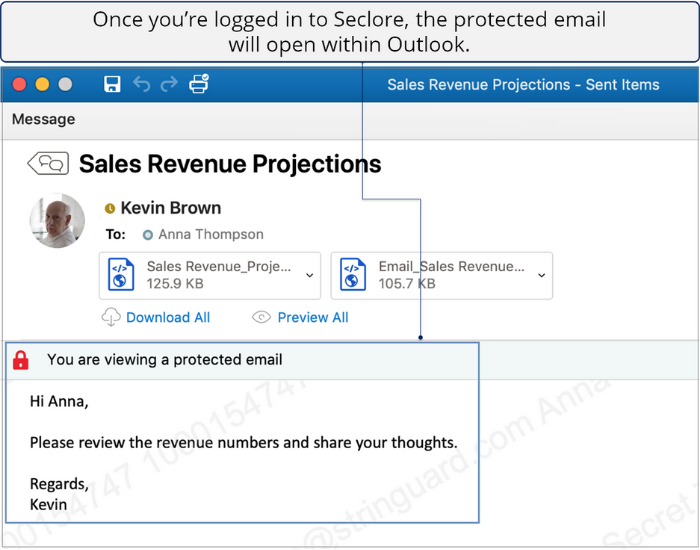Click Anna Thompson's presence status dot
This screenshot has width=700, height=550.
[148, 235]
